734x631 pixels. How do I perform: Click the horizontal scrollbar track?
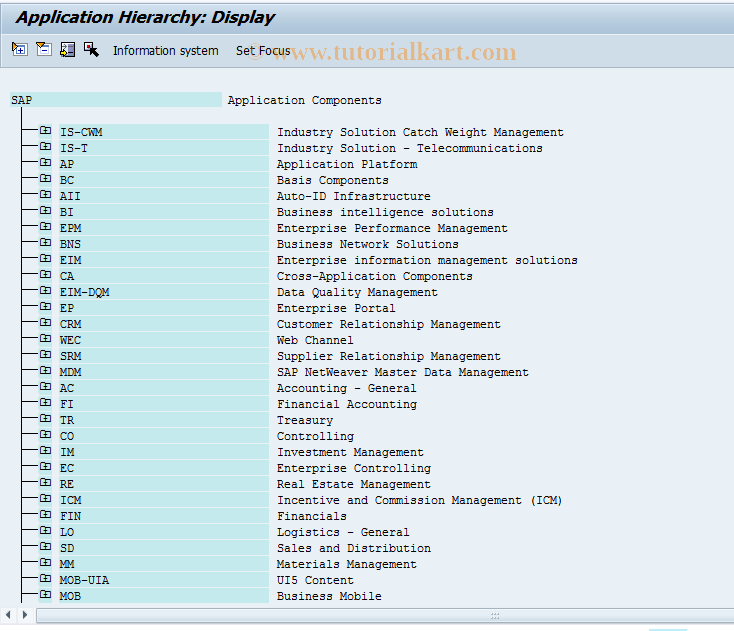[385, 615]
